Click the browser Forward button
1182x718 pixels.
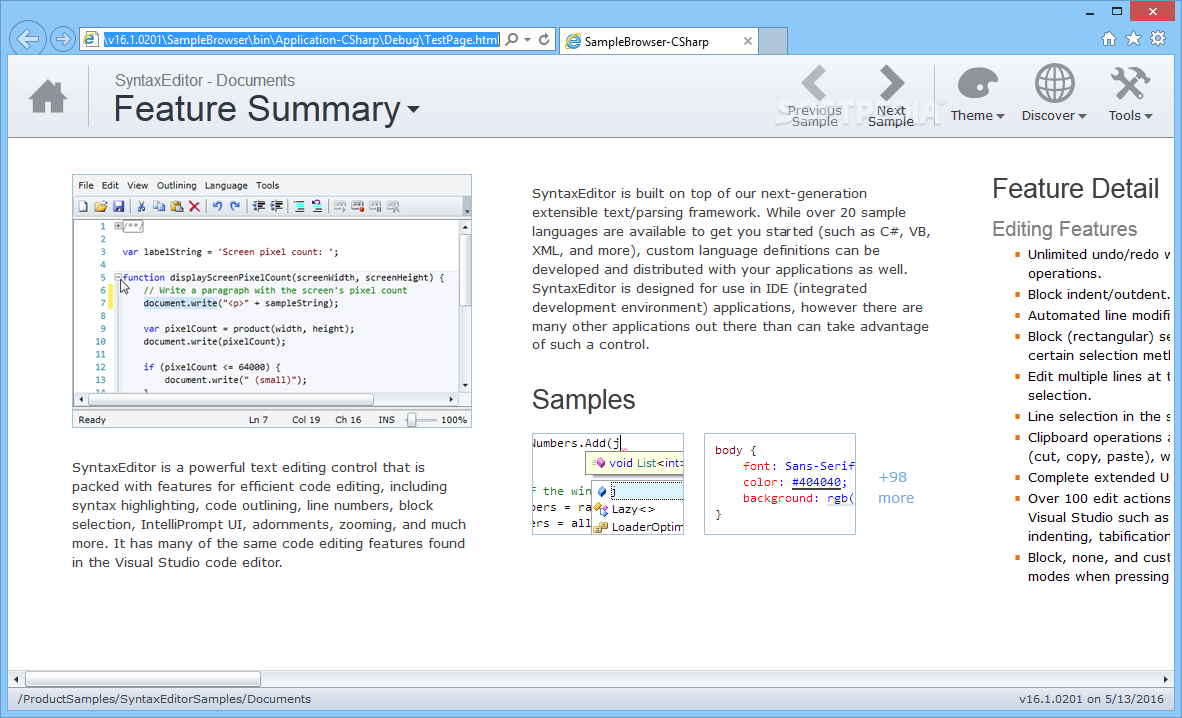coord(63,38)
